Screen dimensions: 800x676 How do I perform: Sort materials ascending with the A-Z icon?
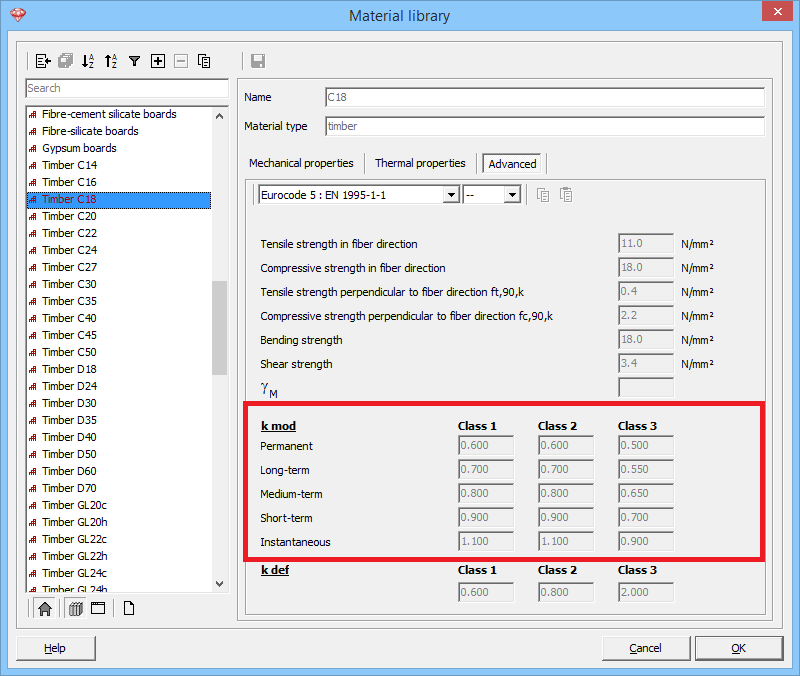(112, 61)
